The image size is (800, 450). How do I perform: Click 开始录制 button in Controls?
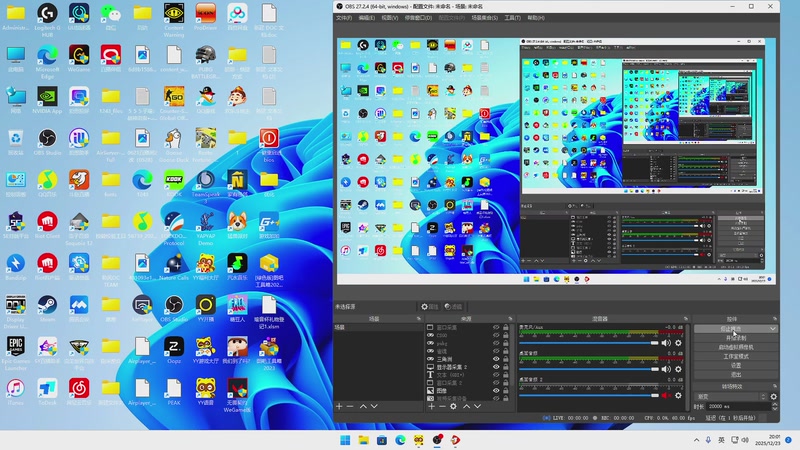tap(736, 338)
